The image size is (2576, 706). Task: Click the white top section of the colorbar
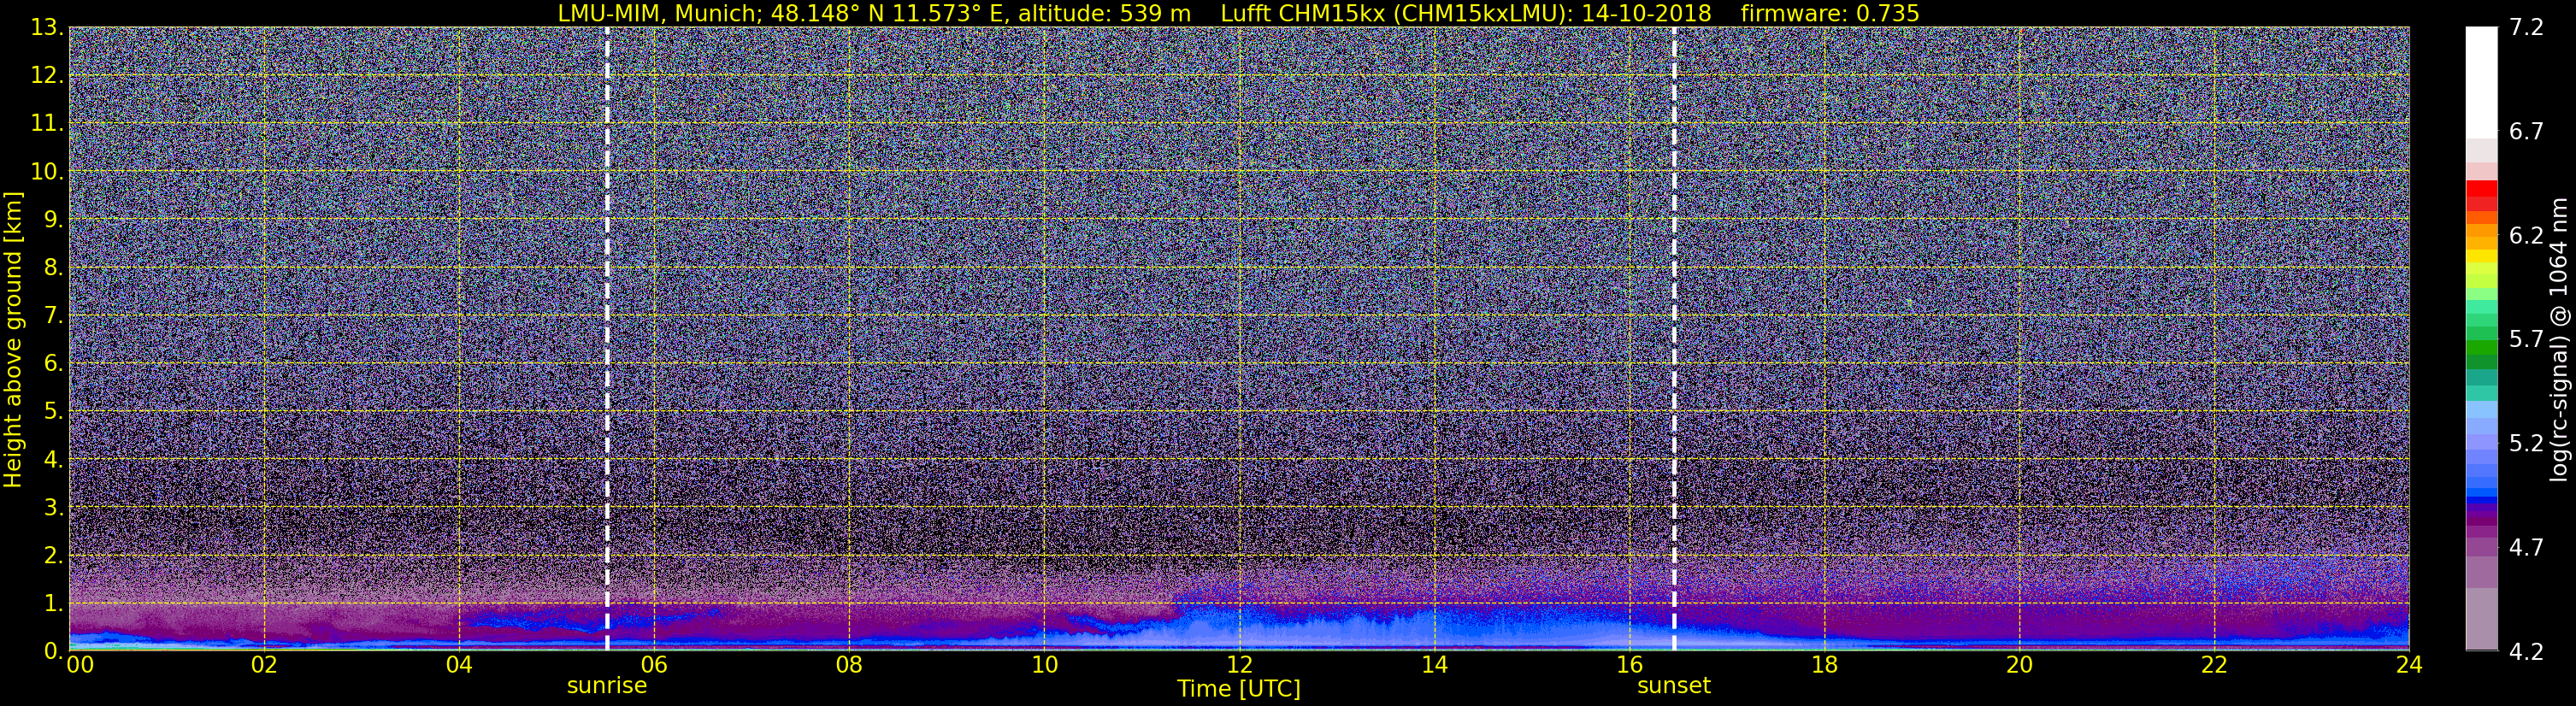[2481, 82]
